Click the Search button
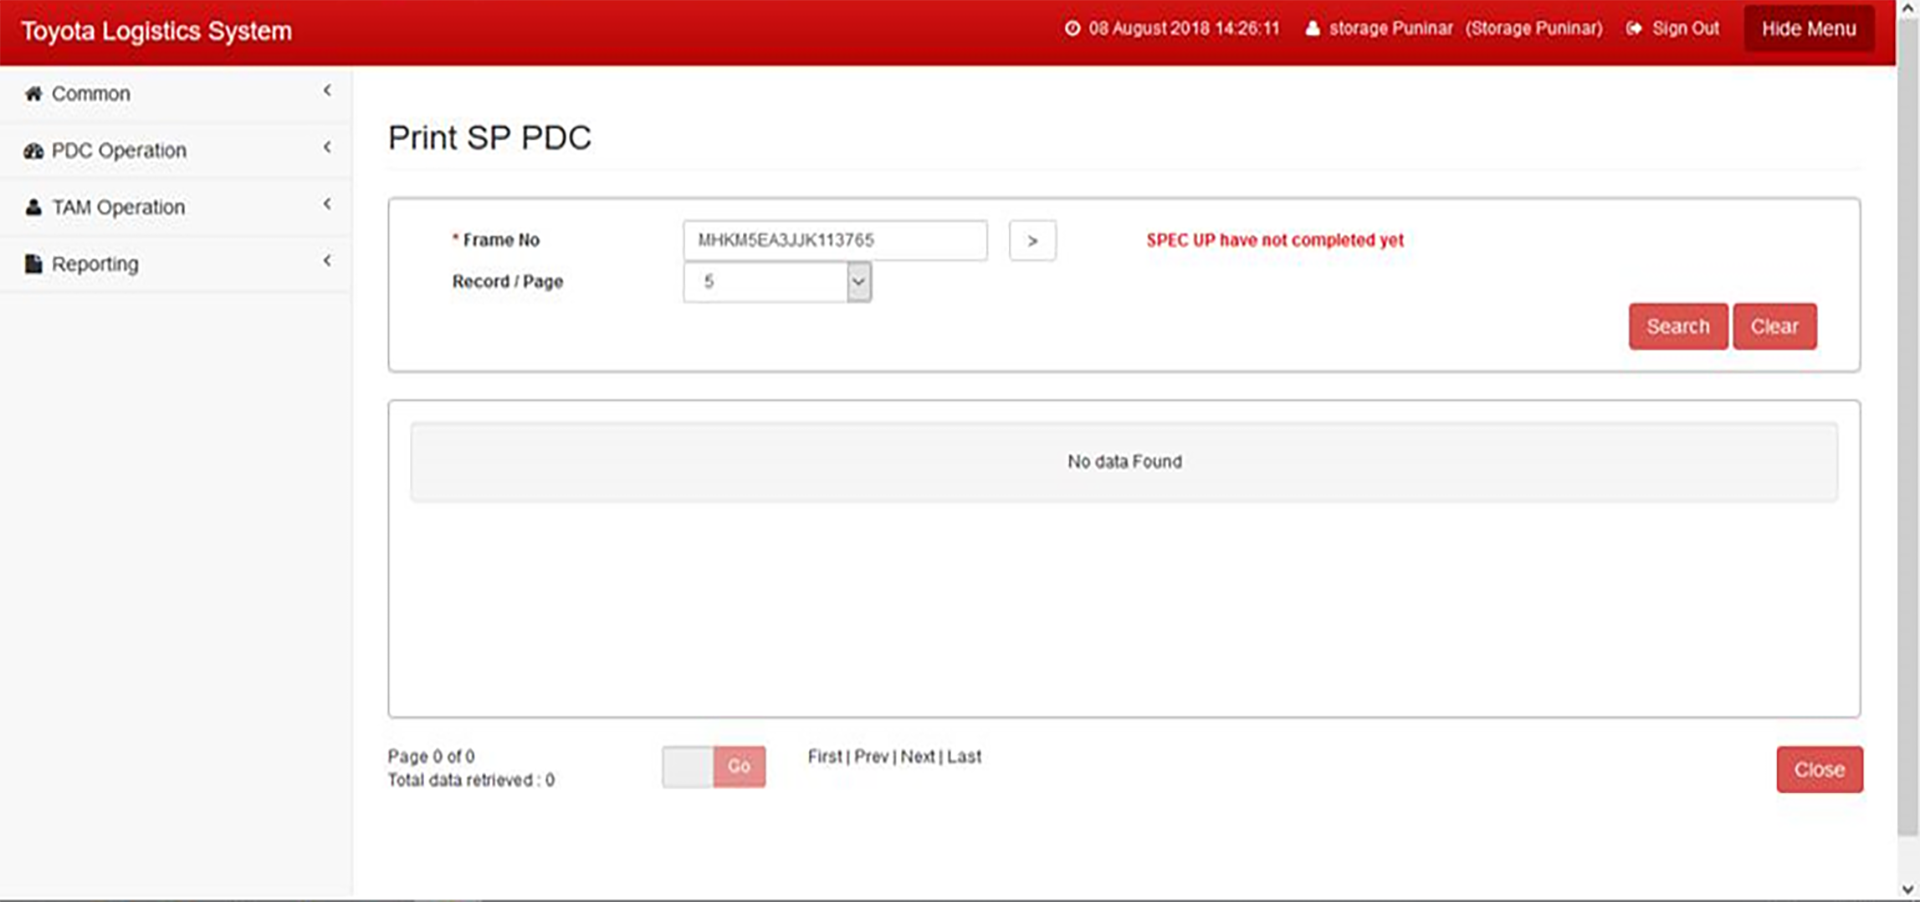 coord(1677,327)
